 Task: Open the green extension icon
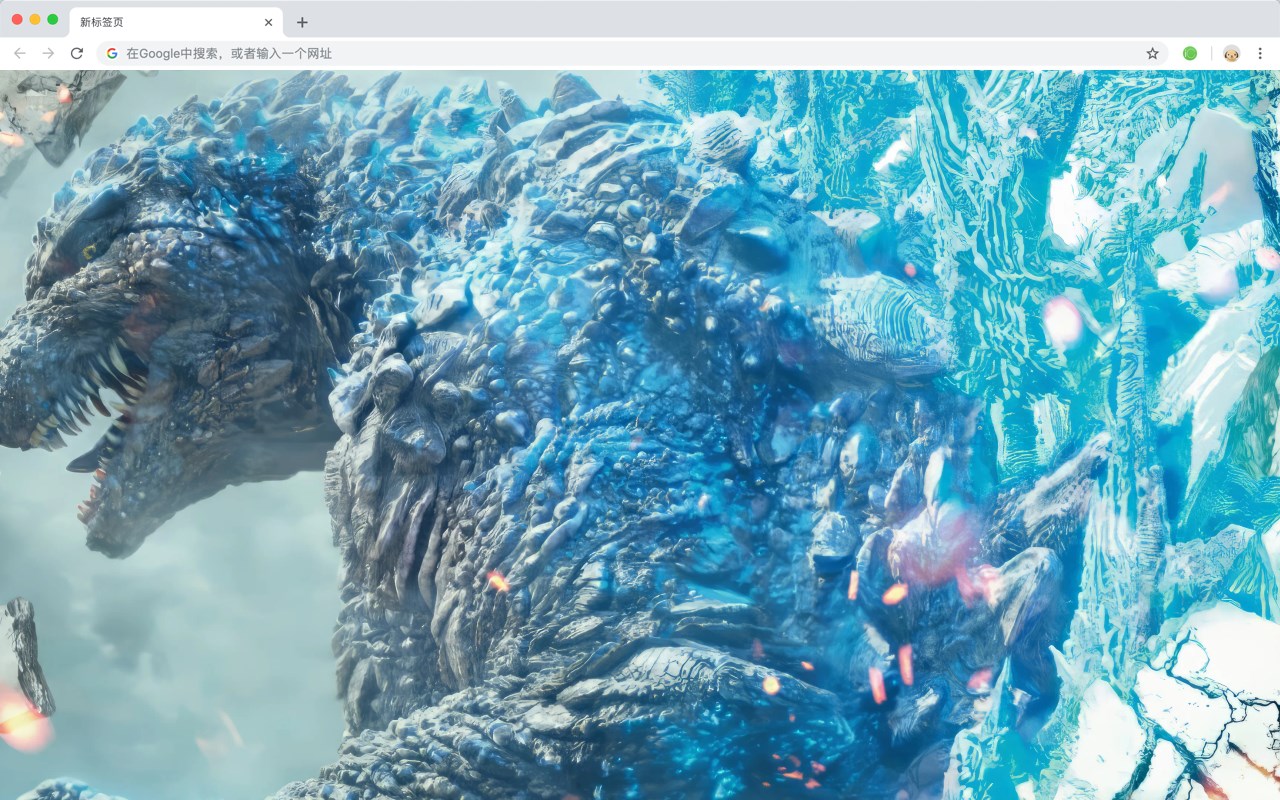1190,53
